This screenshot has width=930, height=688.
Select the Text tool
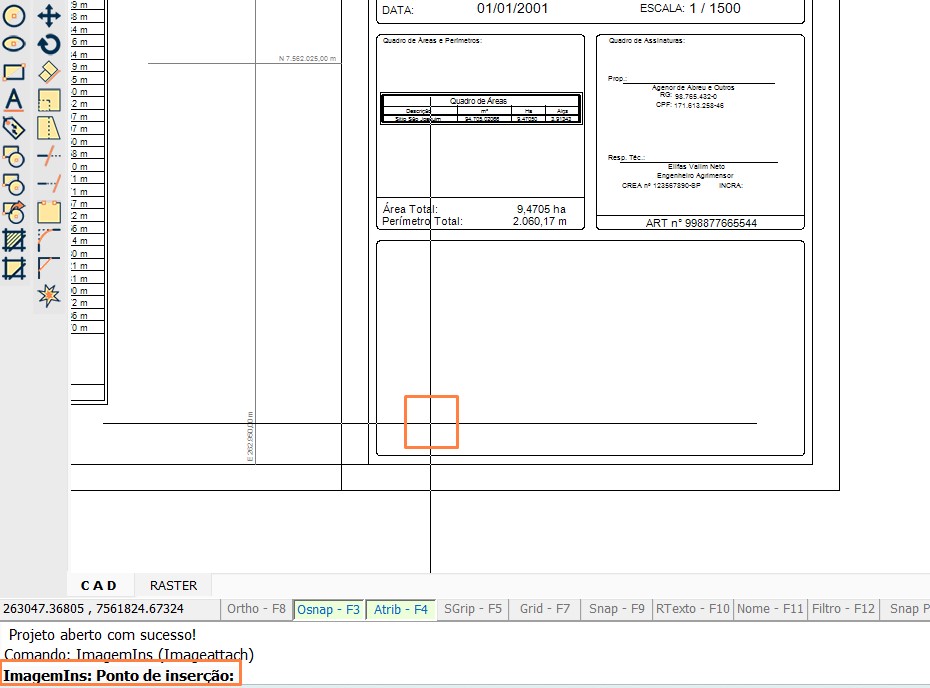coord(12,100)
